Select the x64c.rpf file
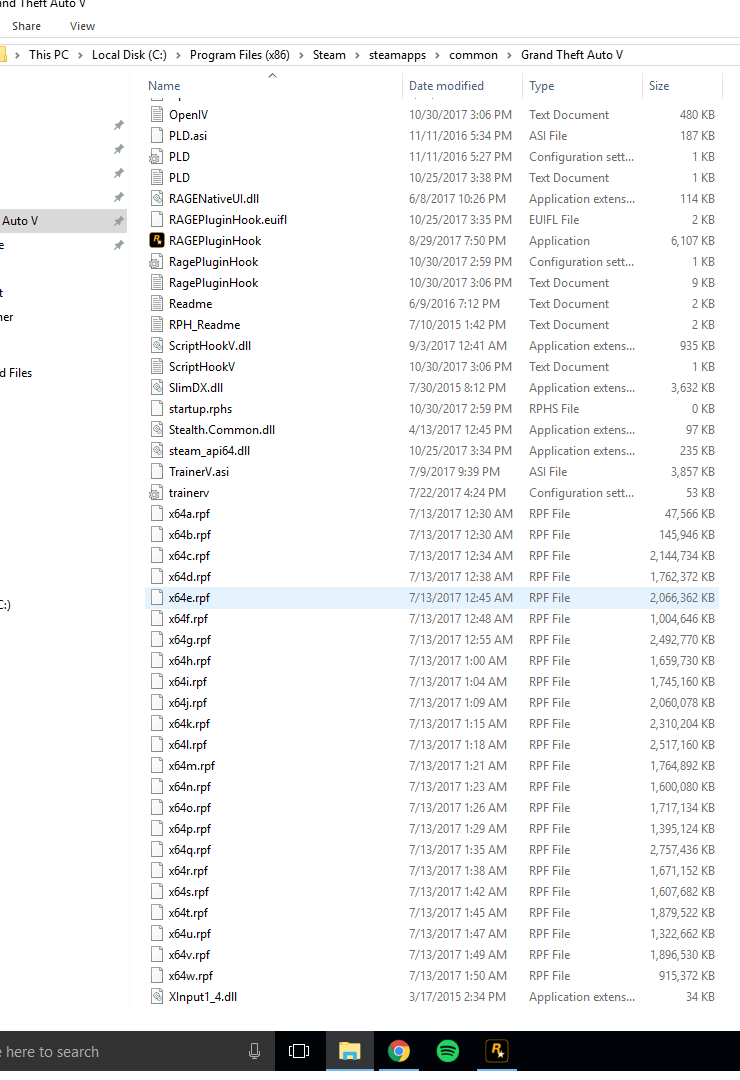The width and height of the screenshot is (740, 1080). (432, 556)
